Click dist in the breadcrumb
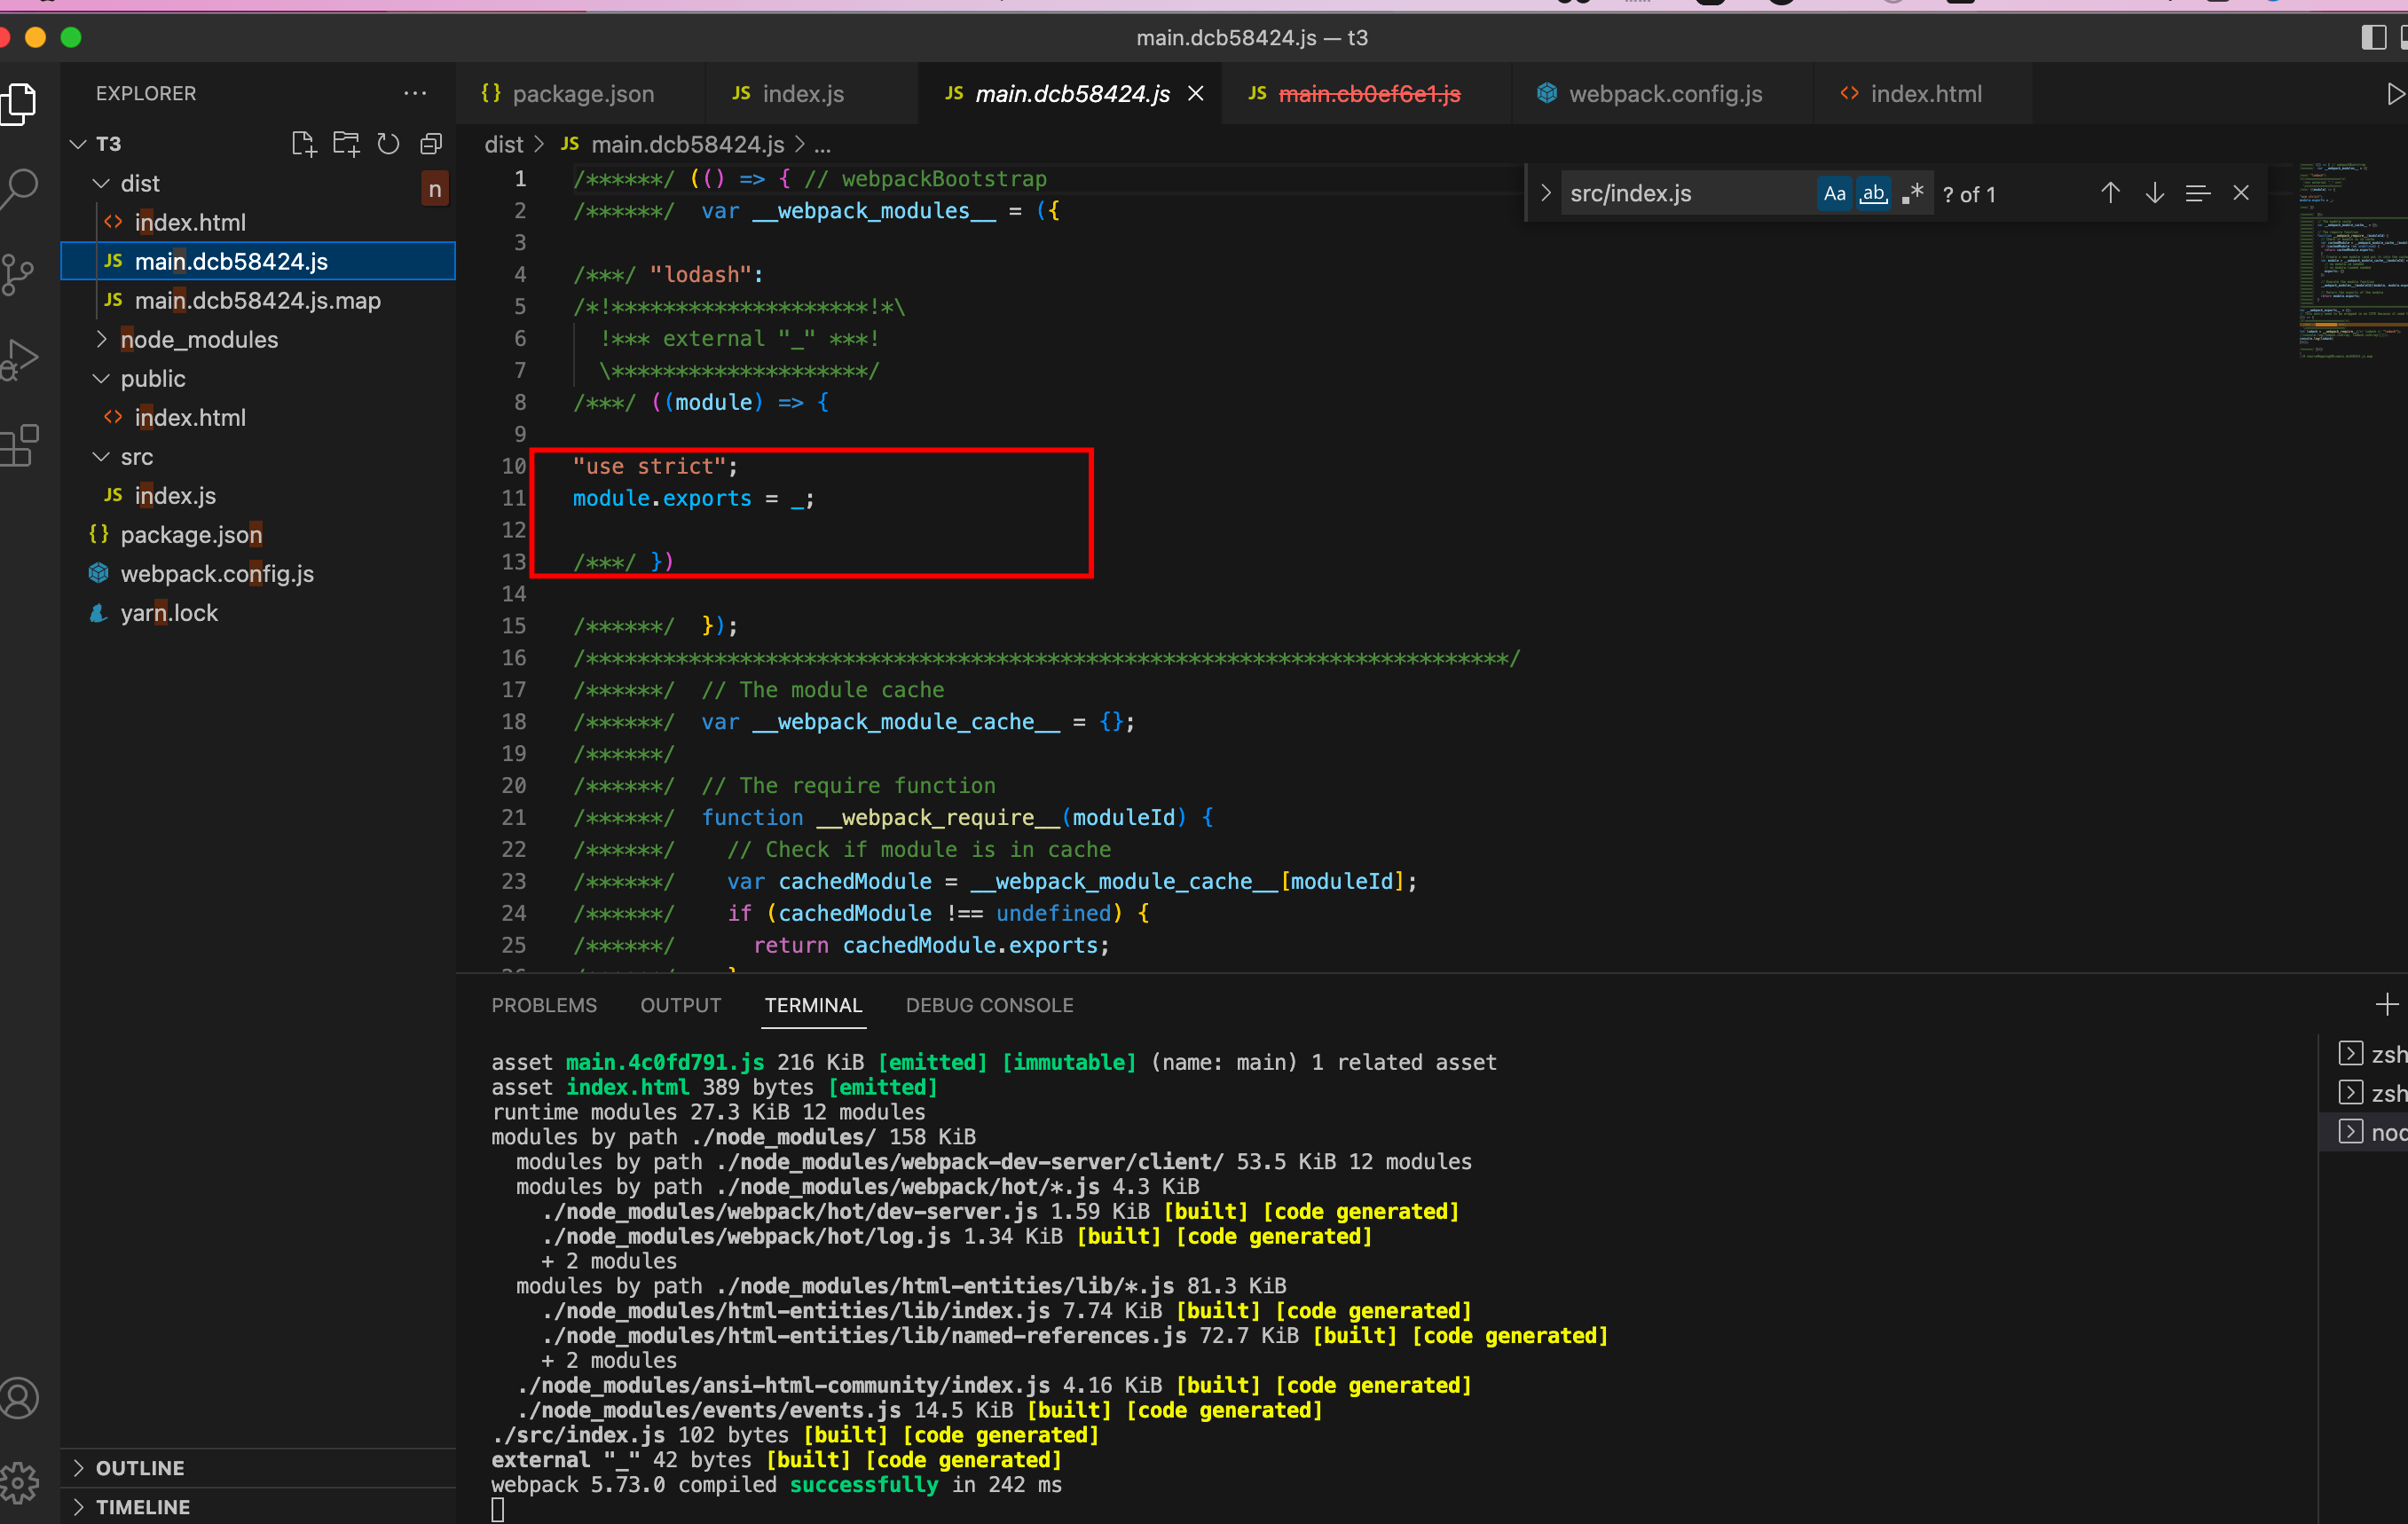The height and width of the screenshot is (1524, 2408). [x=504, y=145]
